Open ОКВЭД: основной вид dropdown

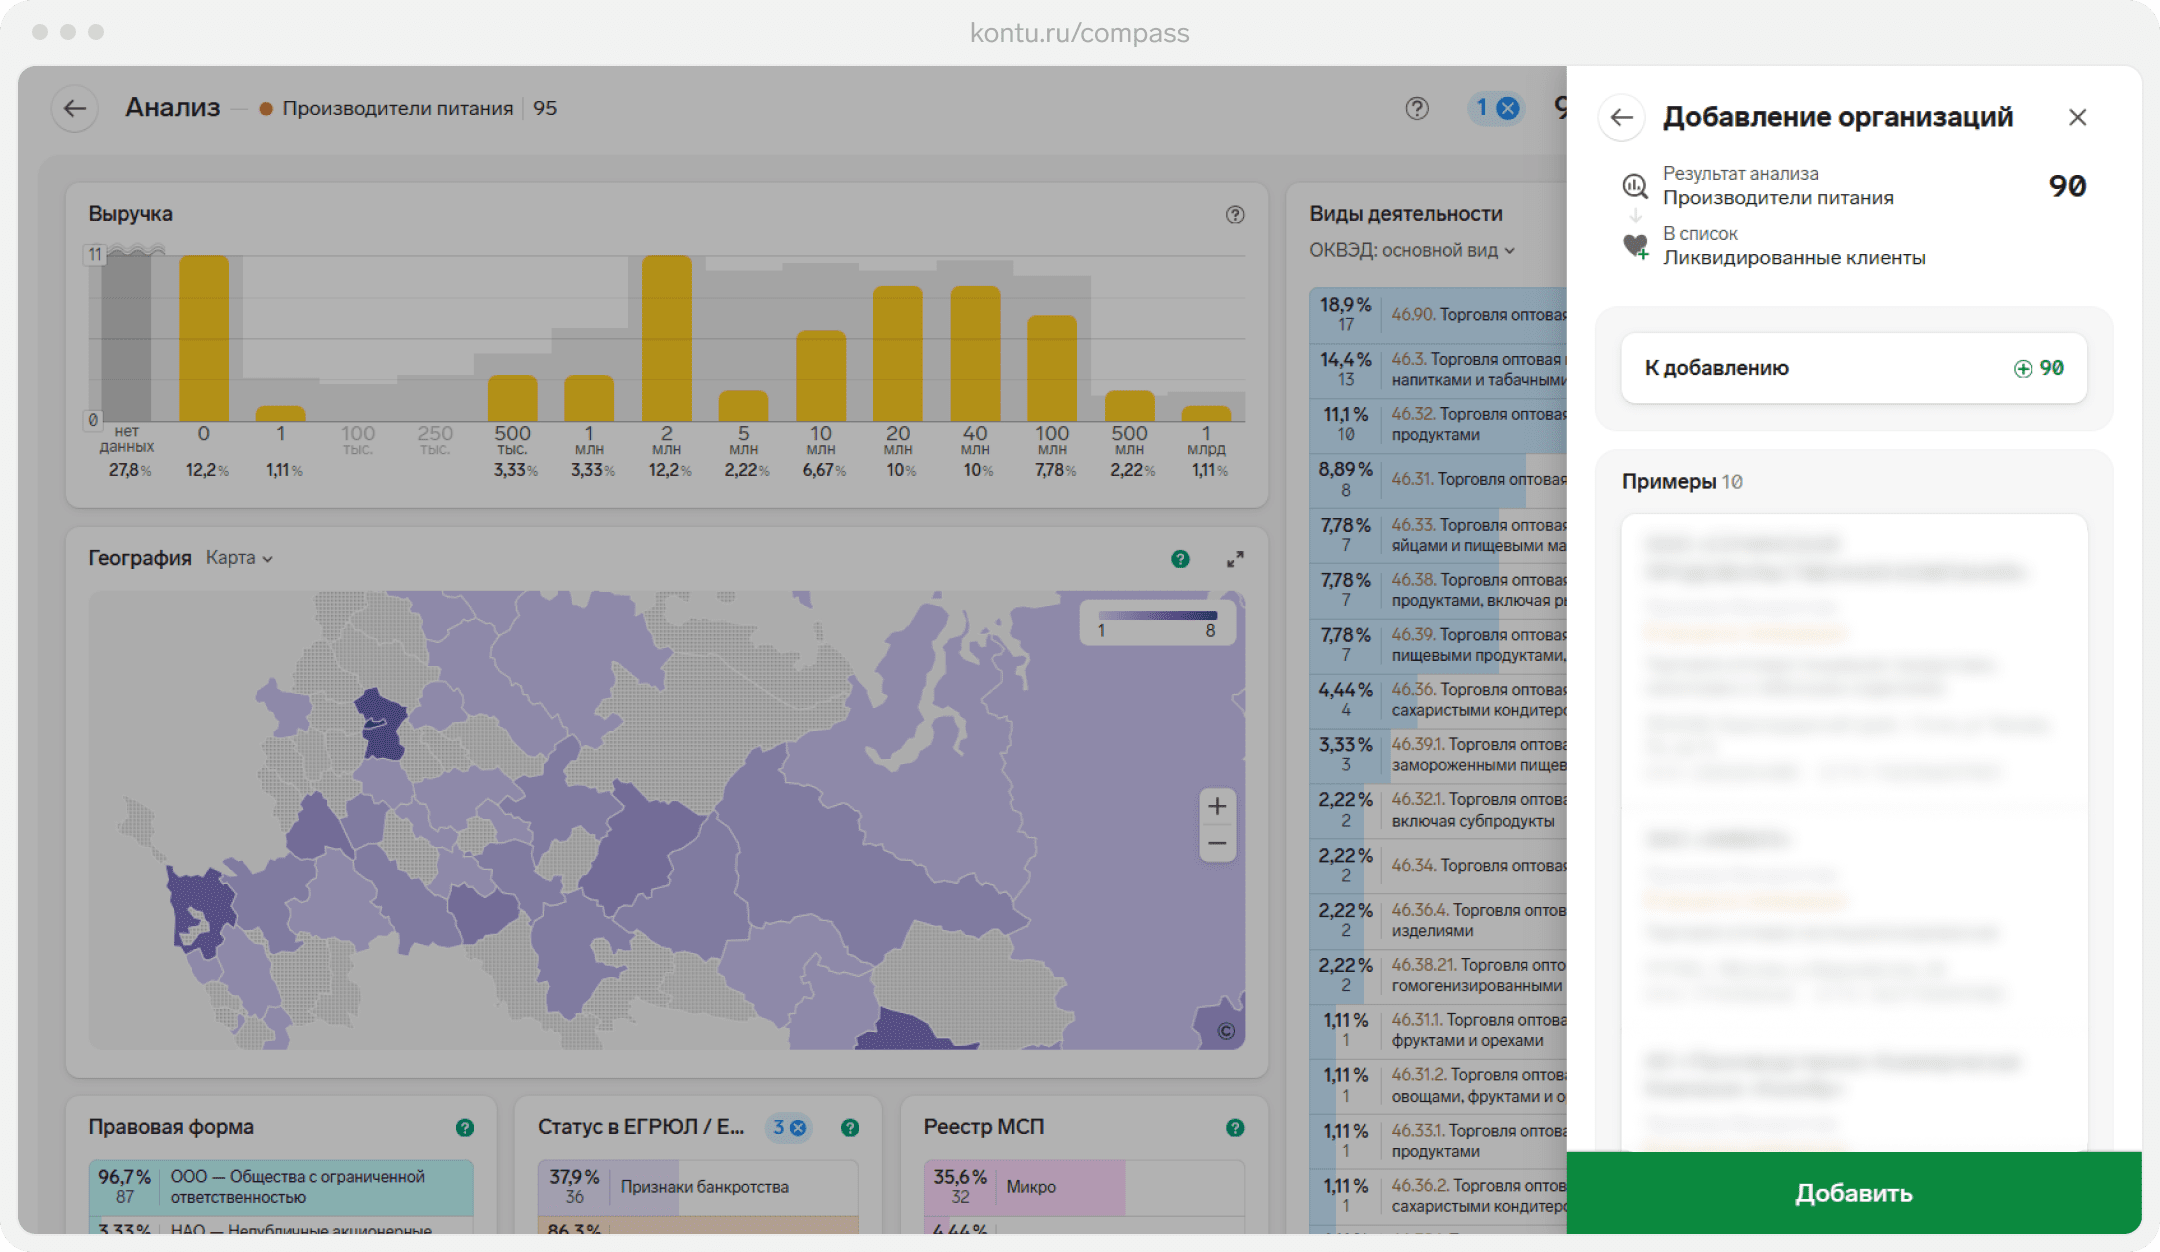[1412, 250]
